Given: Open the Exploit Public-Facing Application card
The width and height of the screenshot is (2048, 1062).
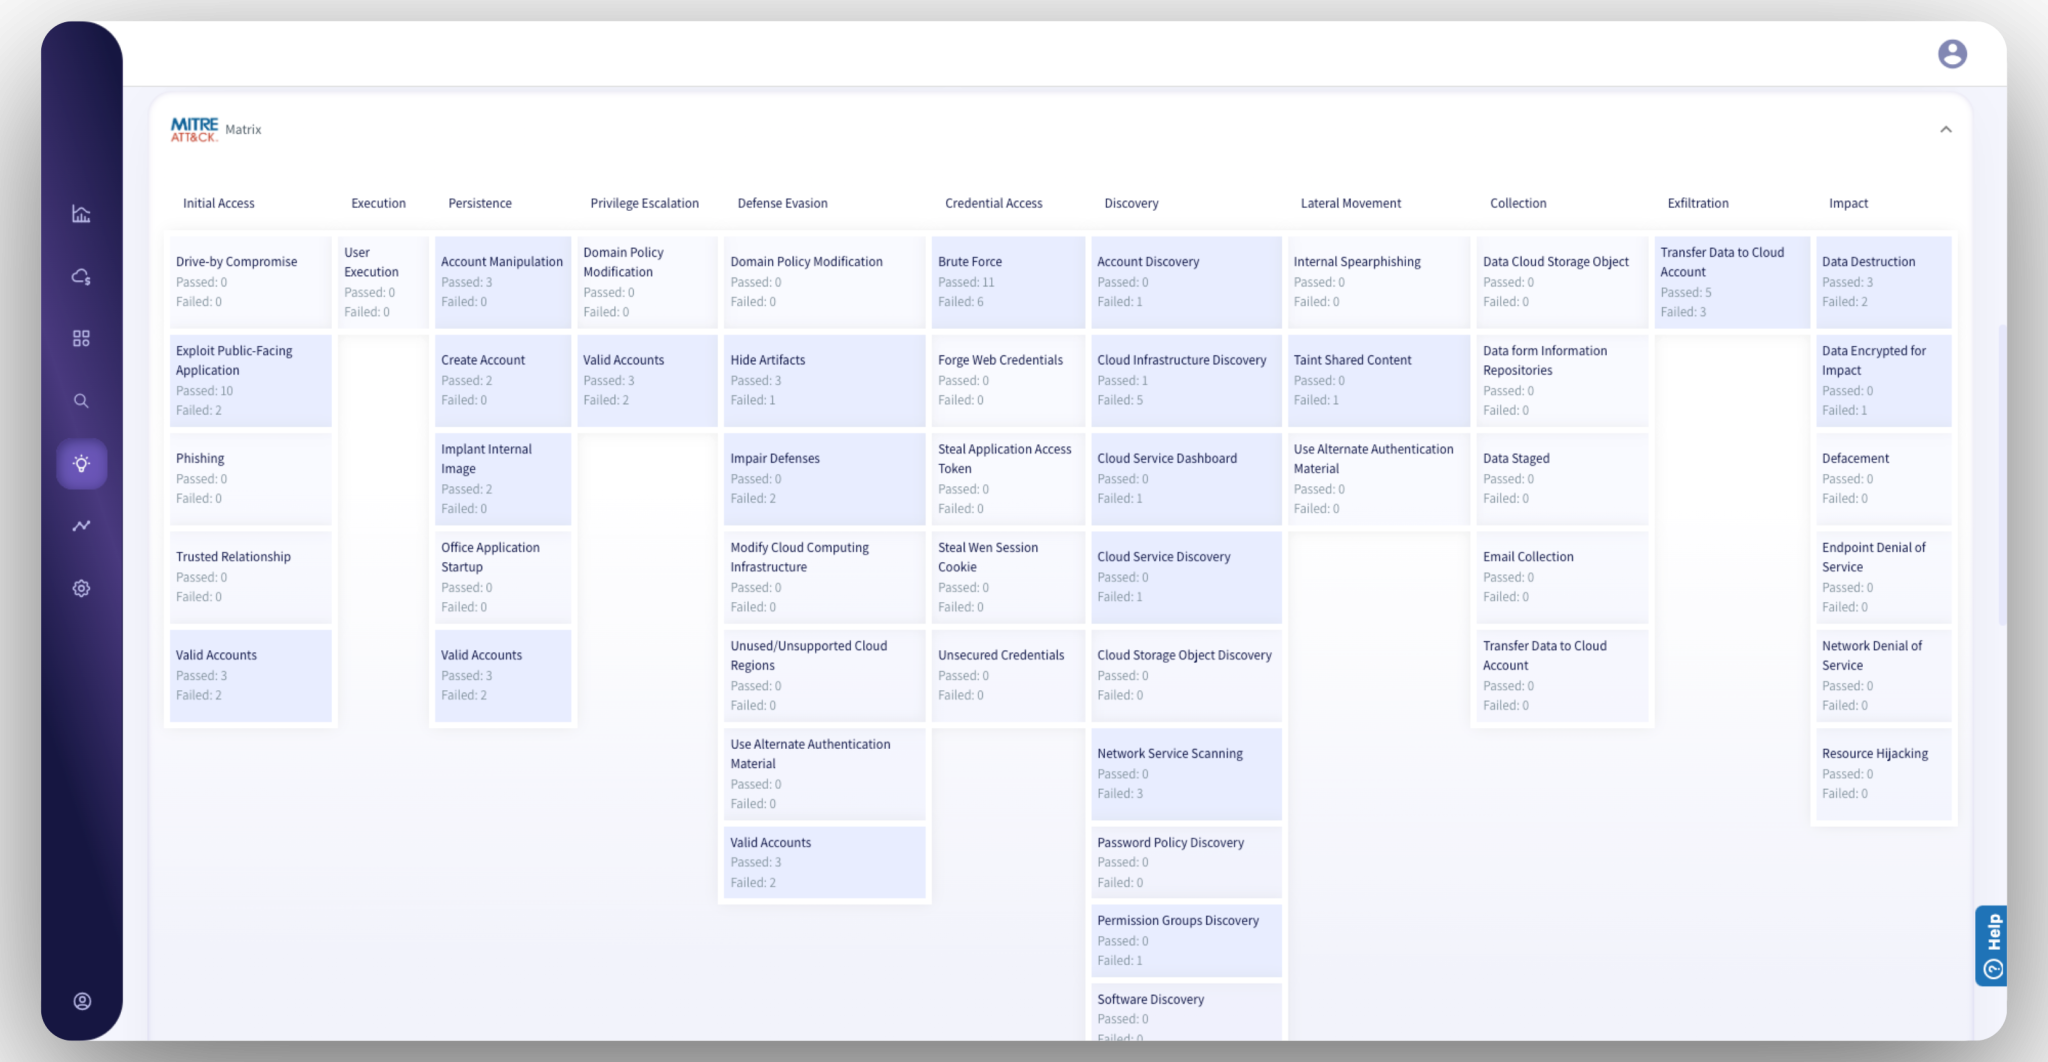Looking at the screenshot, I should click(x=250, y=380).
